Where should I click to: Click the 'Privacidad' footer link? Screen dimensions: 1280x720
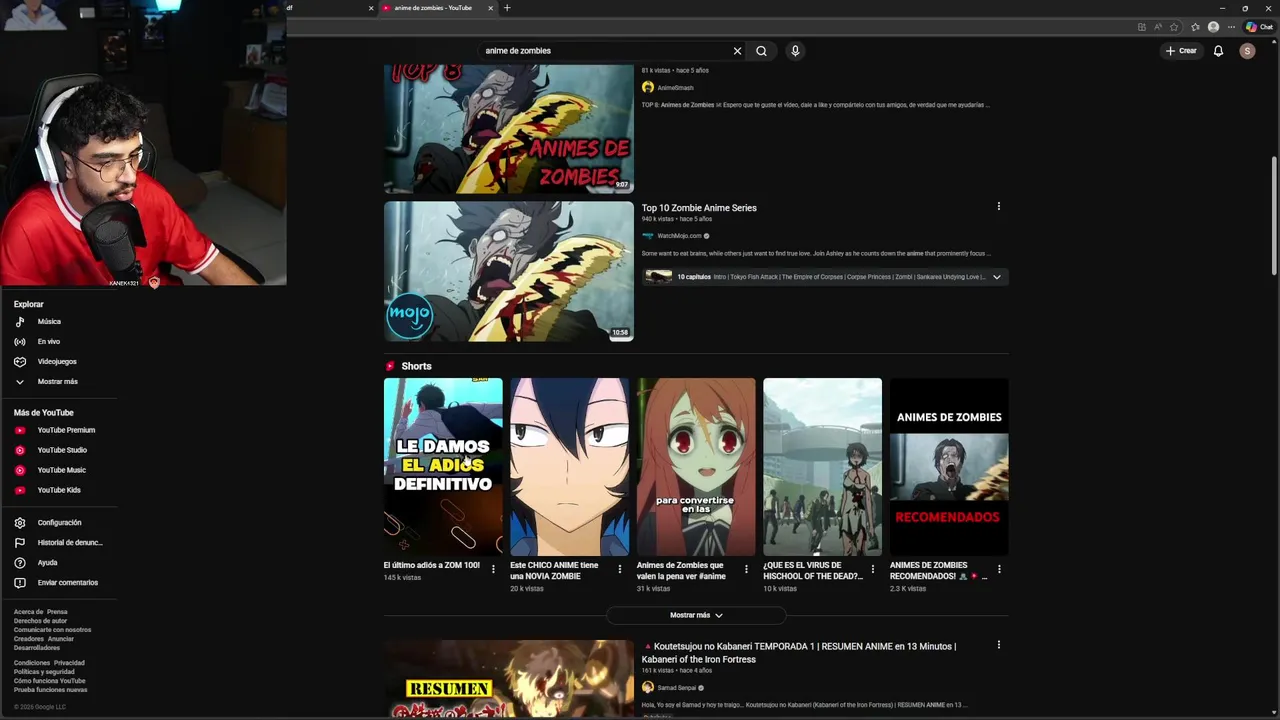coord(69,663)
